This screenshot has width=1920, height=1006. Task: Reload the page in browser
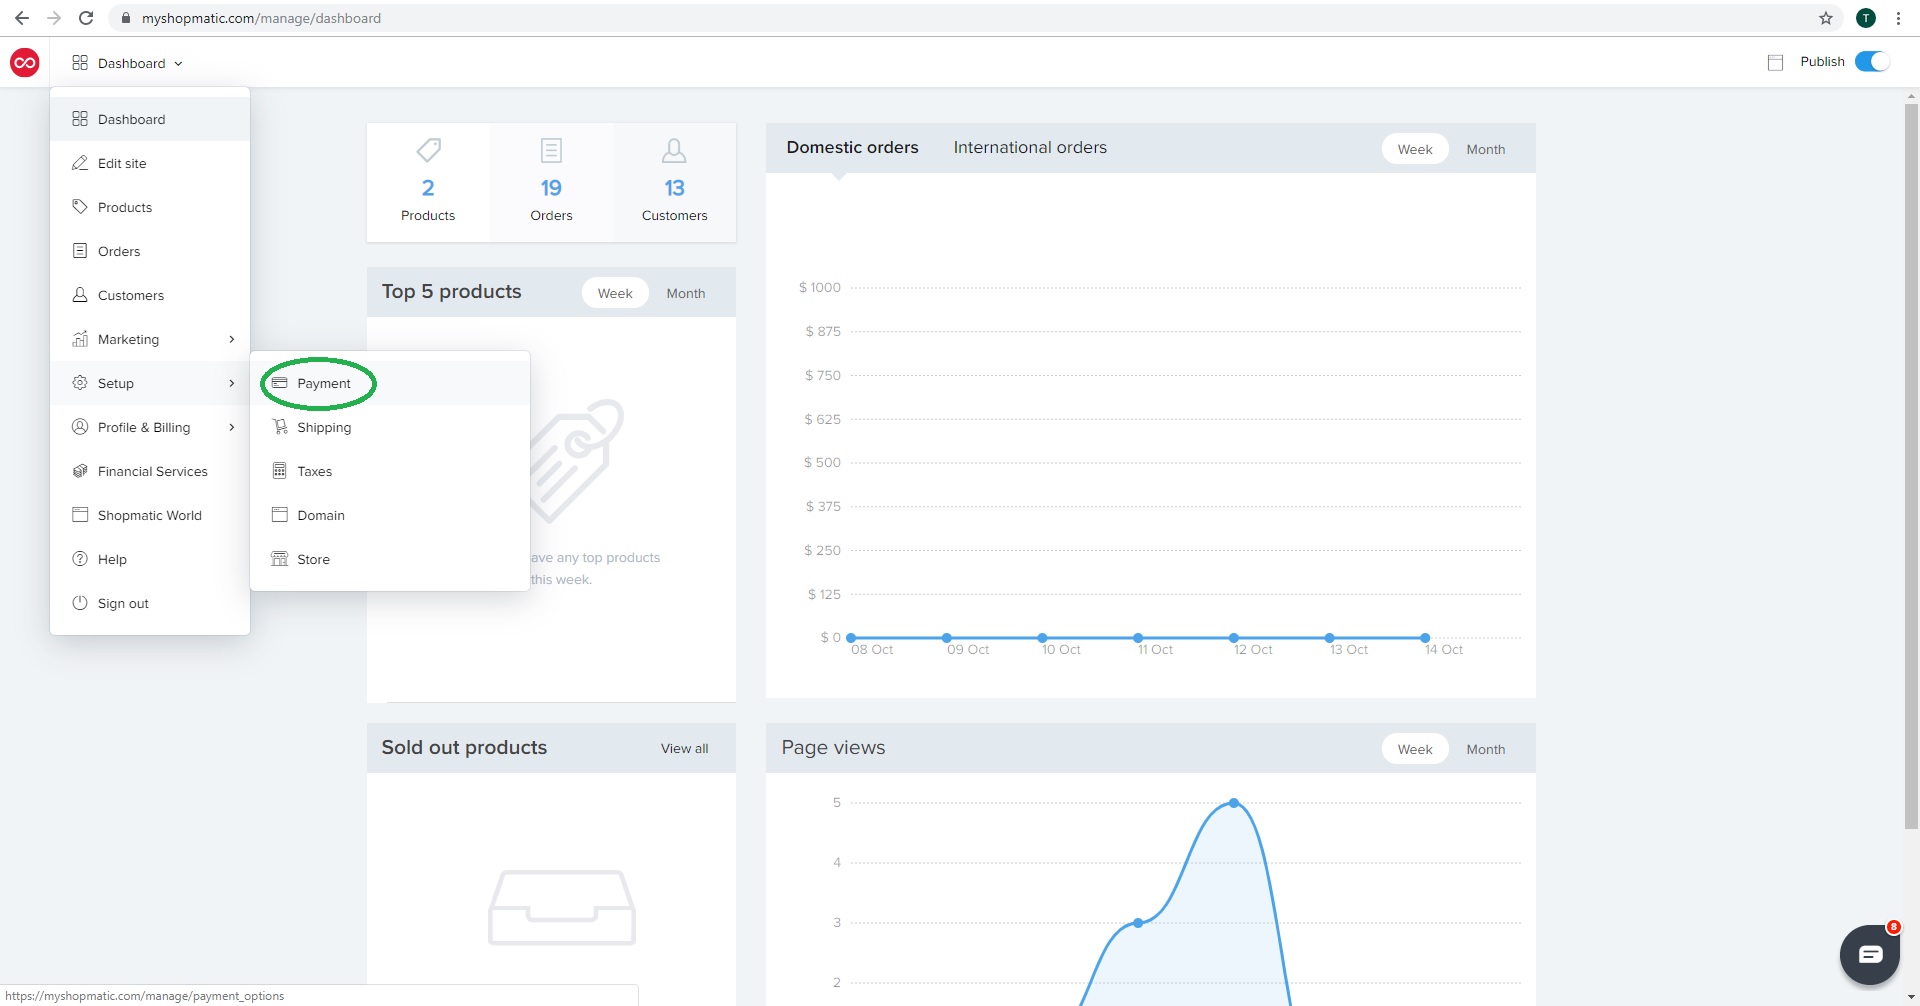click(86, 18)
